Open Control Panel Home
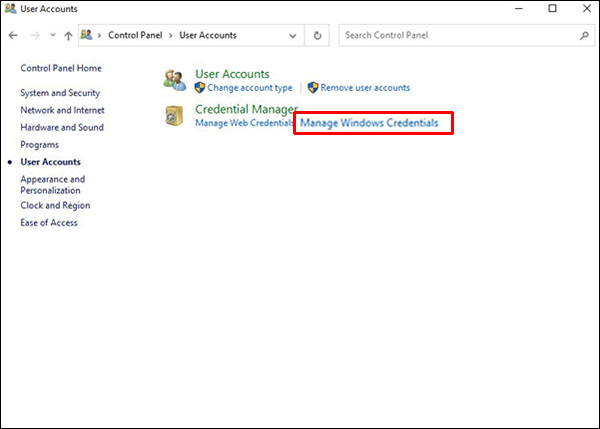The height and width of the screenshot is (429, 600). click(x=61, y=68)
